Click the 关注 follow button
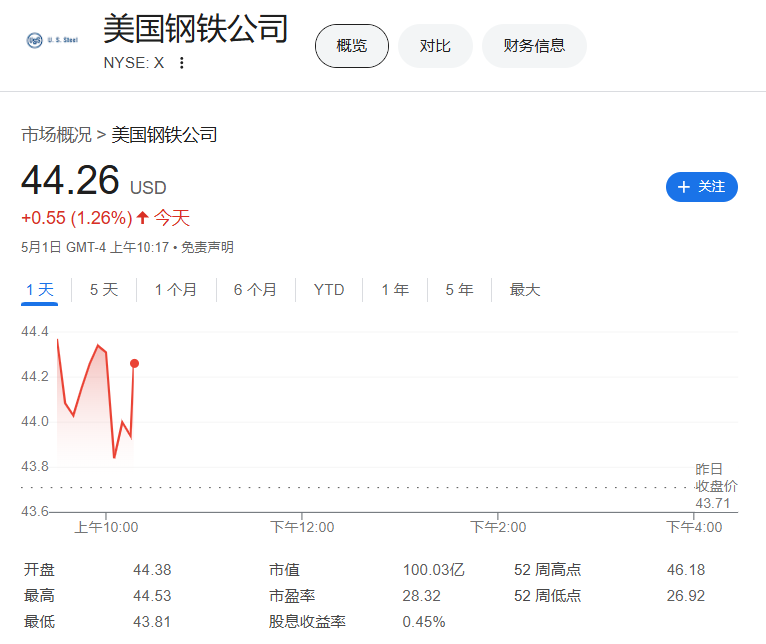Viewport: 766px width, 644px height. click(702, 187)
